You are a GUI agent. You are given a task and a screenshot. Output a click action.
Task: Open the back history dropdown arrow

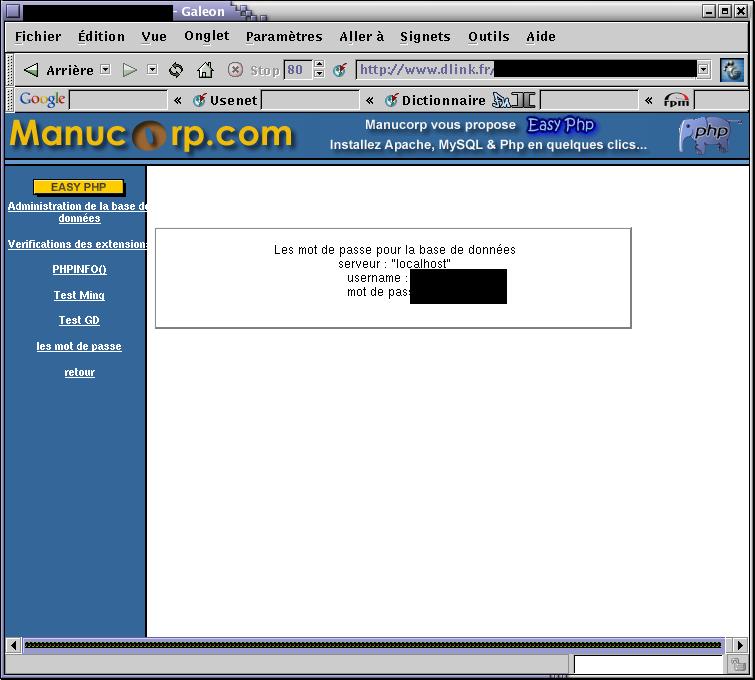pos(105,70)
